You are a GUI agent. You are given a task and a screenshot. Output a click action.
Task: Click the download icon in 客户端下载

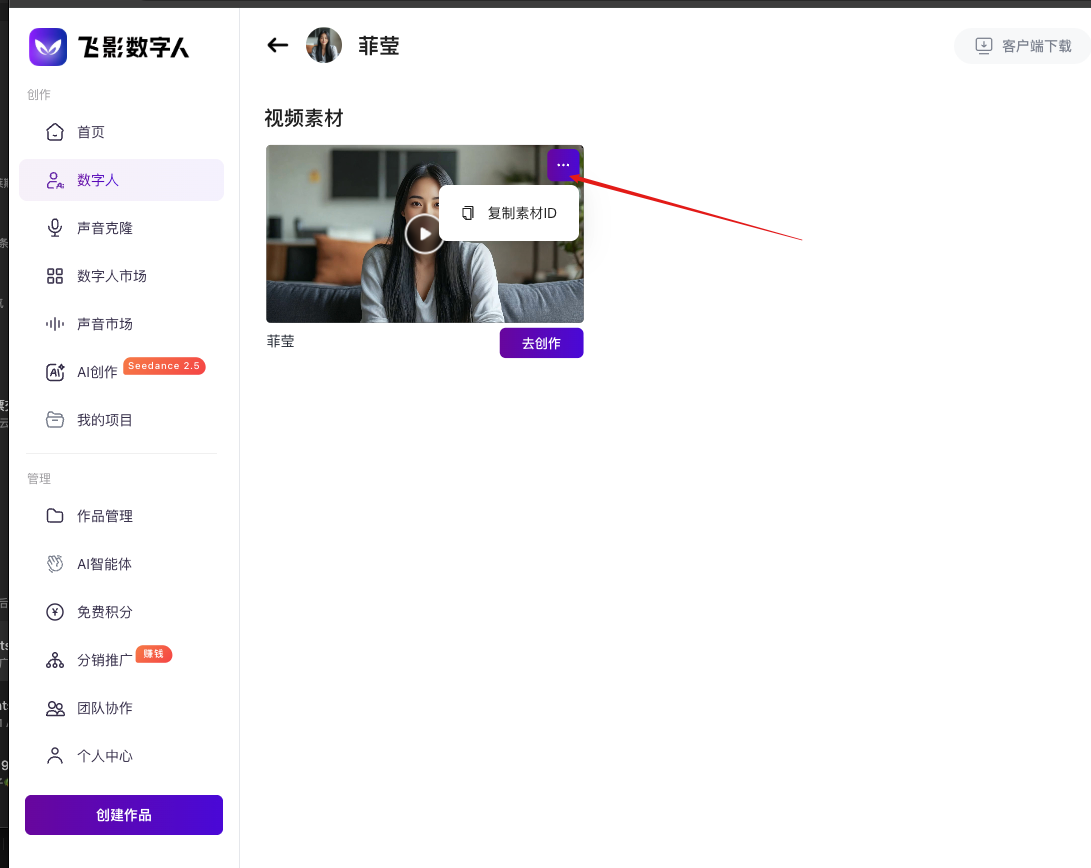coord(983,46)
